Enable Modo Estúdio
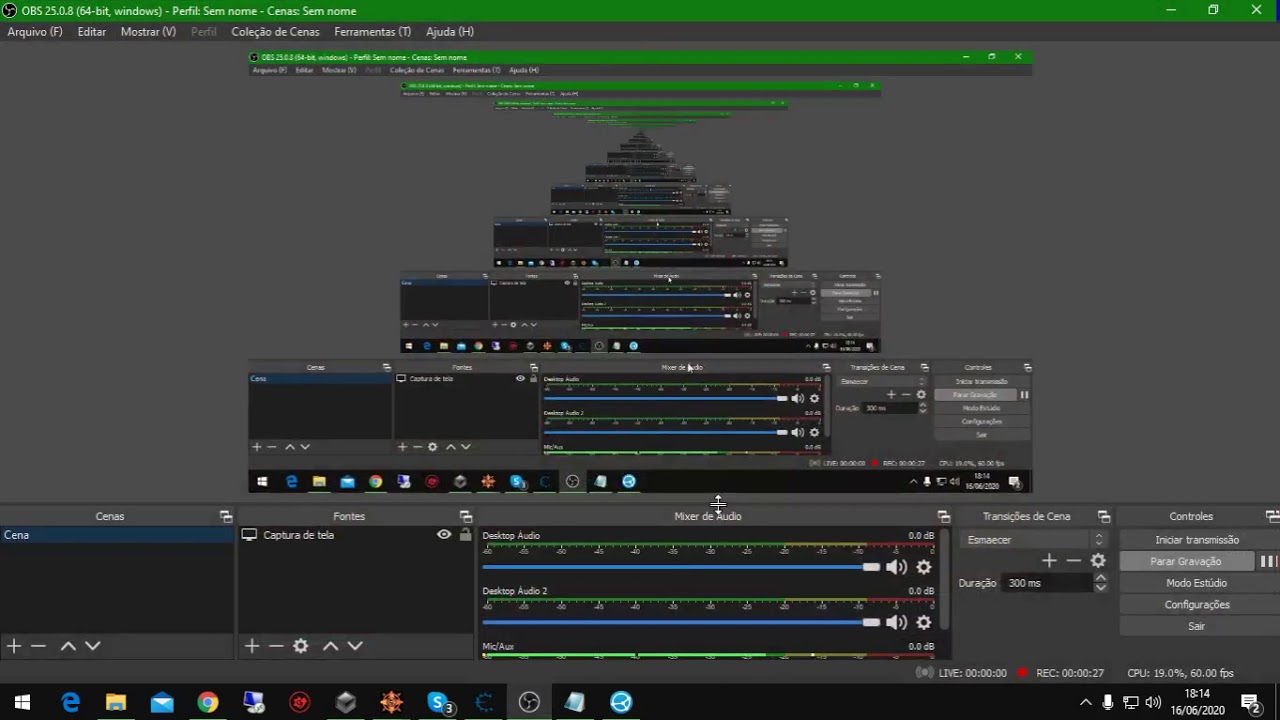1280x720 pixels. 1197,583
